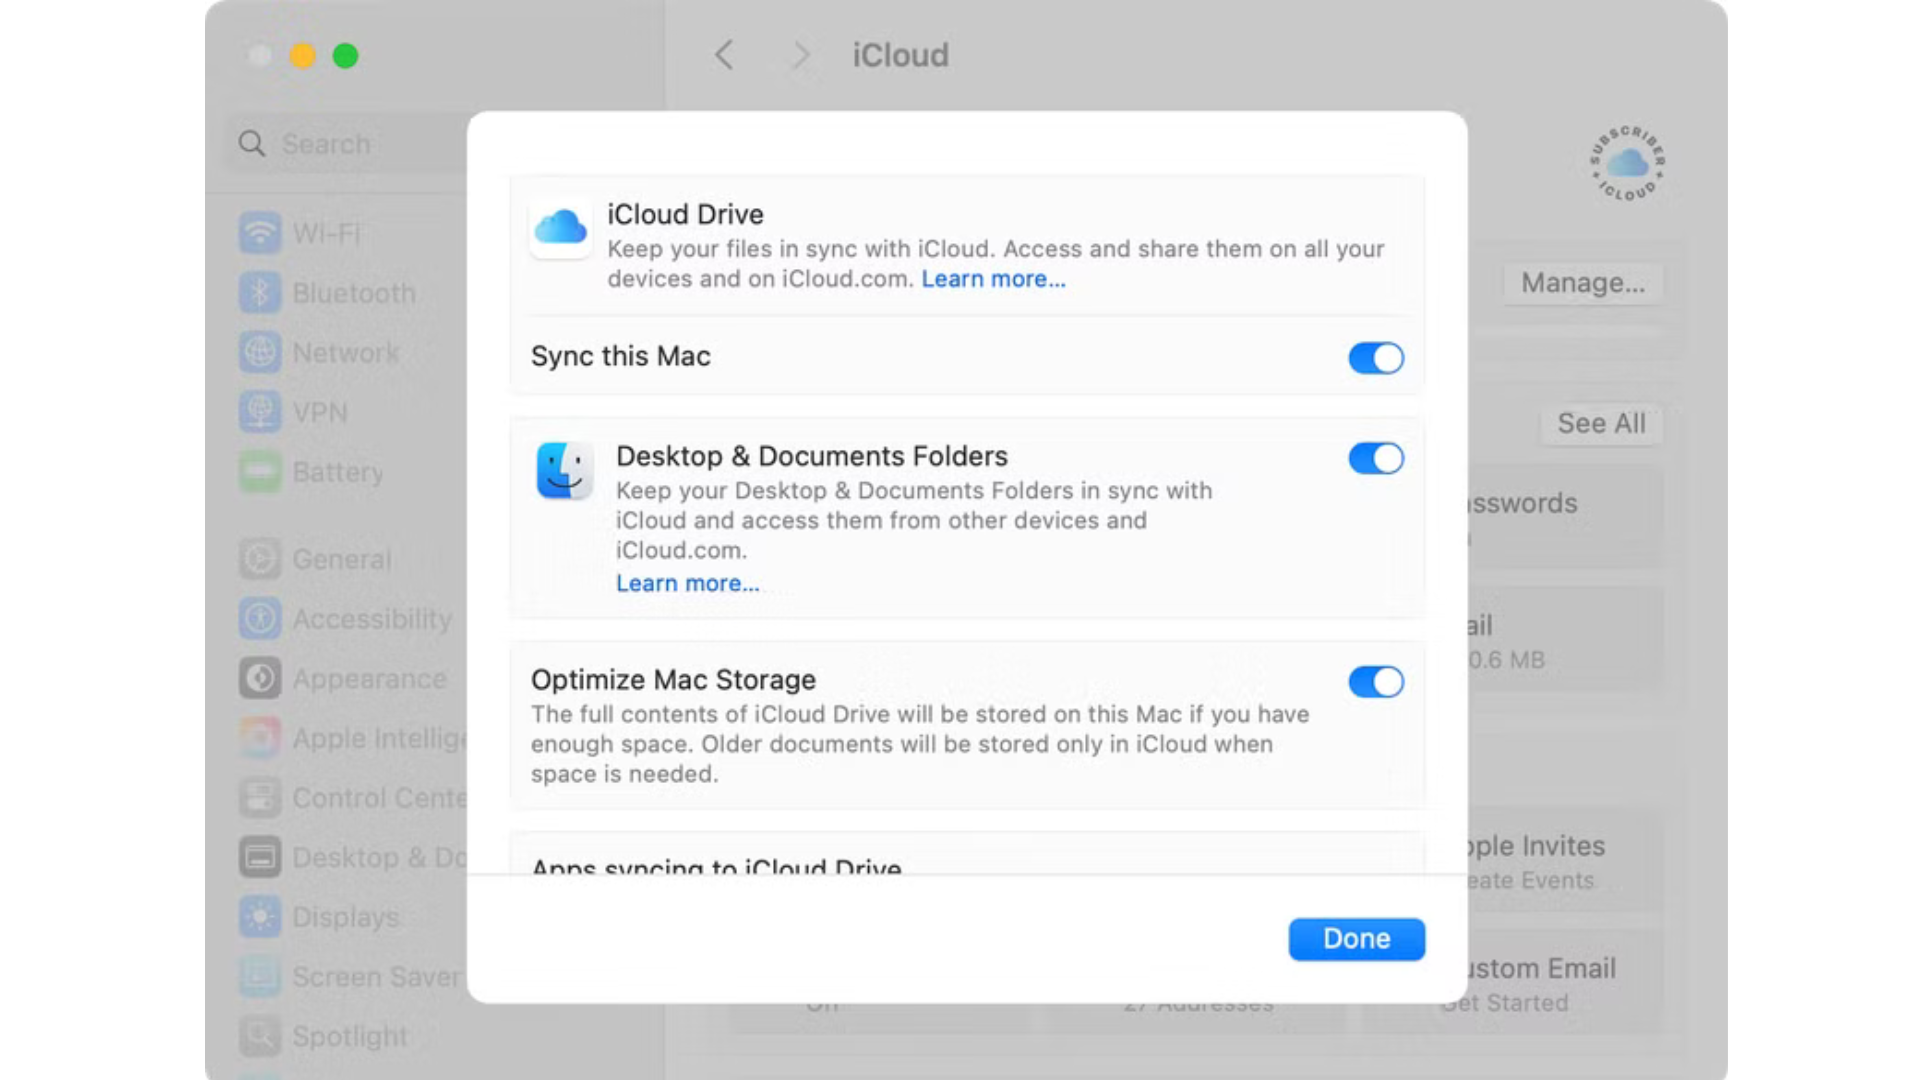Image resolution: width=1920 pixels, height=1080 pixels.
Task: Click the Accessibility sidebar icon
Action: point(260,619)
